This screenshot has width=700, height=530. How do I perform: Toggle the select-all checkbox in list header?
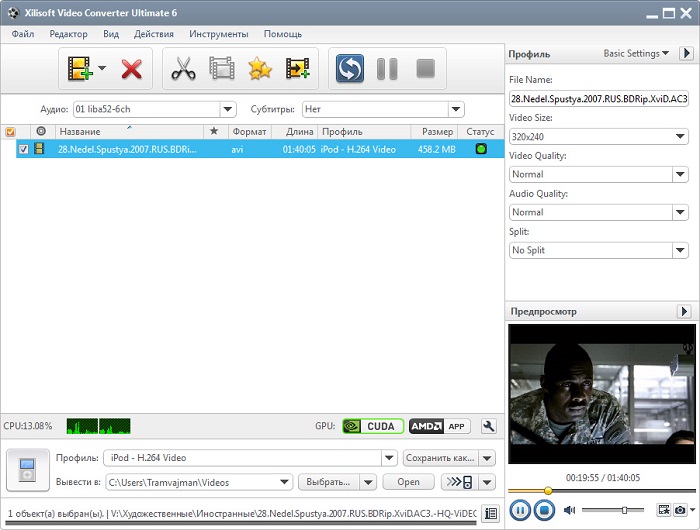pos(10,132)
